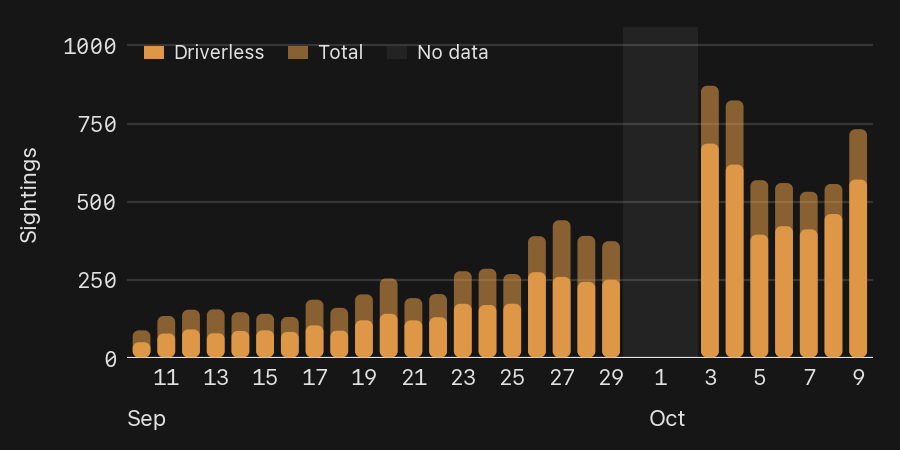Click the Sep 20 bar between ticks 19 and 21

389,318
